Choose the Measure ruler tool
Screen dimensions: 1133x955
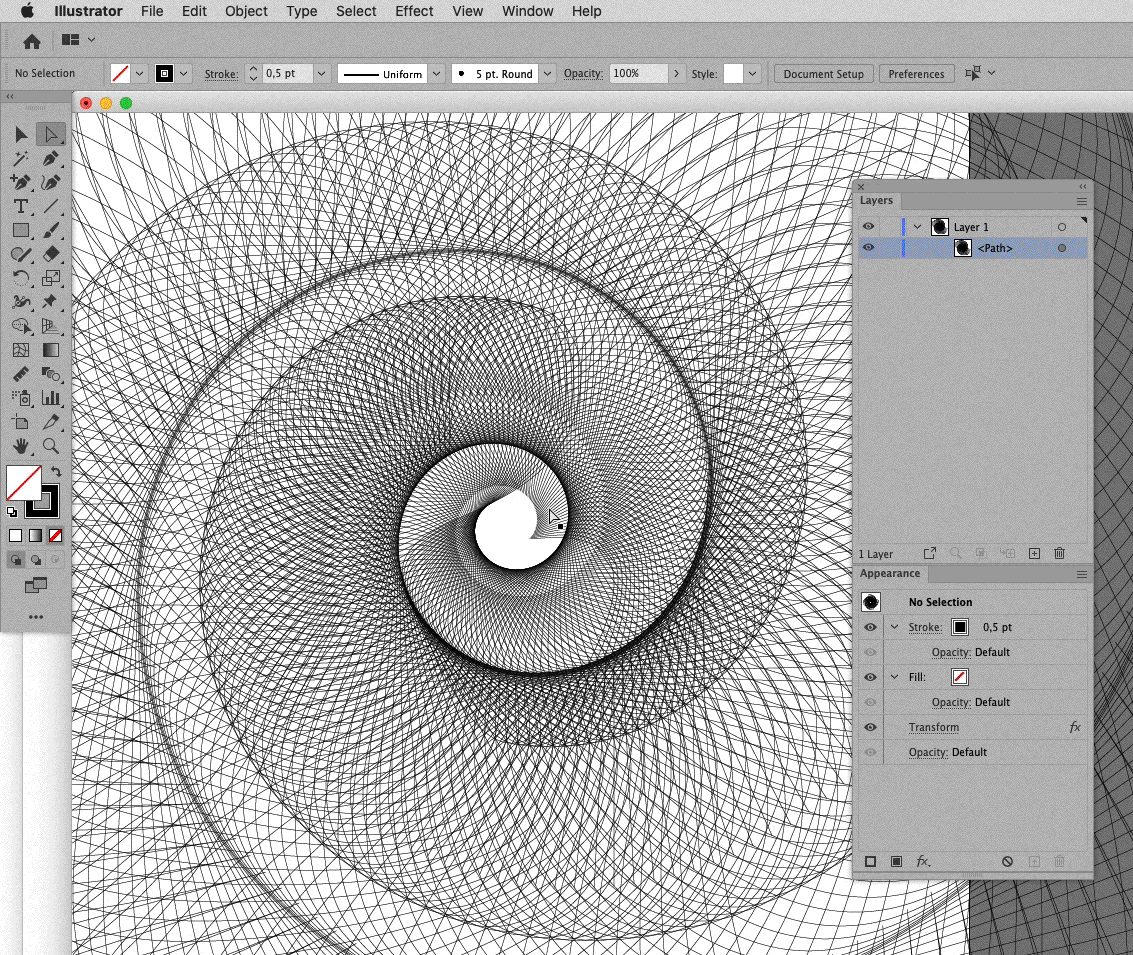click(x=21, y=374)
